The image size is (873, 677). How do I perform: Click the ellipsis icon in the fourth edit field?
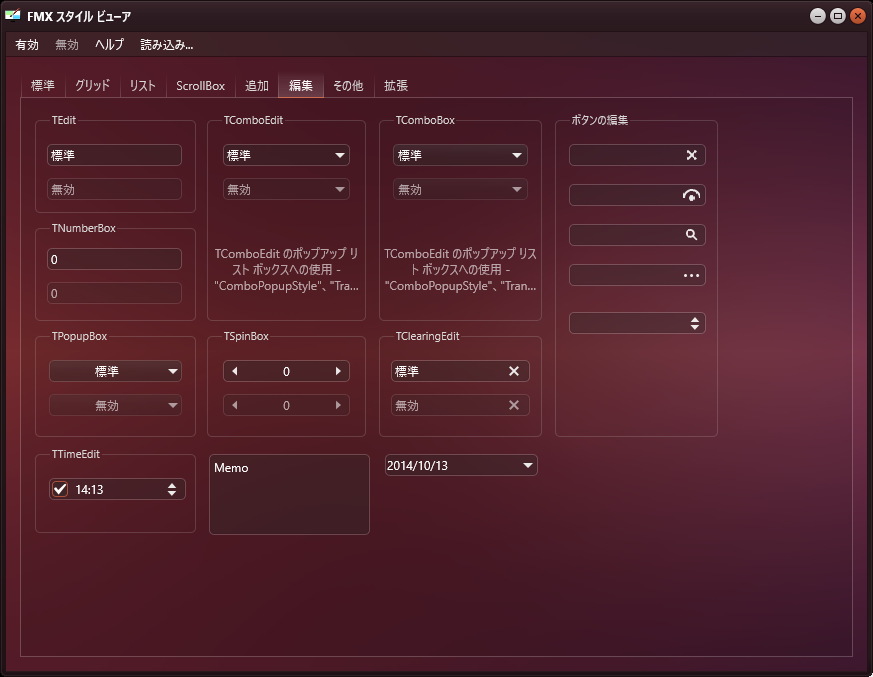[690, 275]
